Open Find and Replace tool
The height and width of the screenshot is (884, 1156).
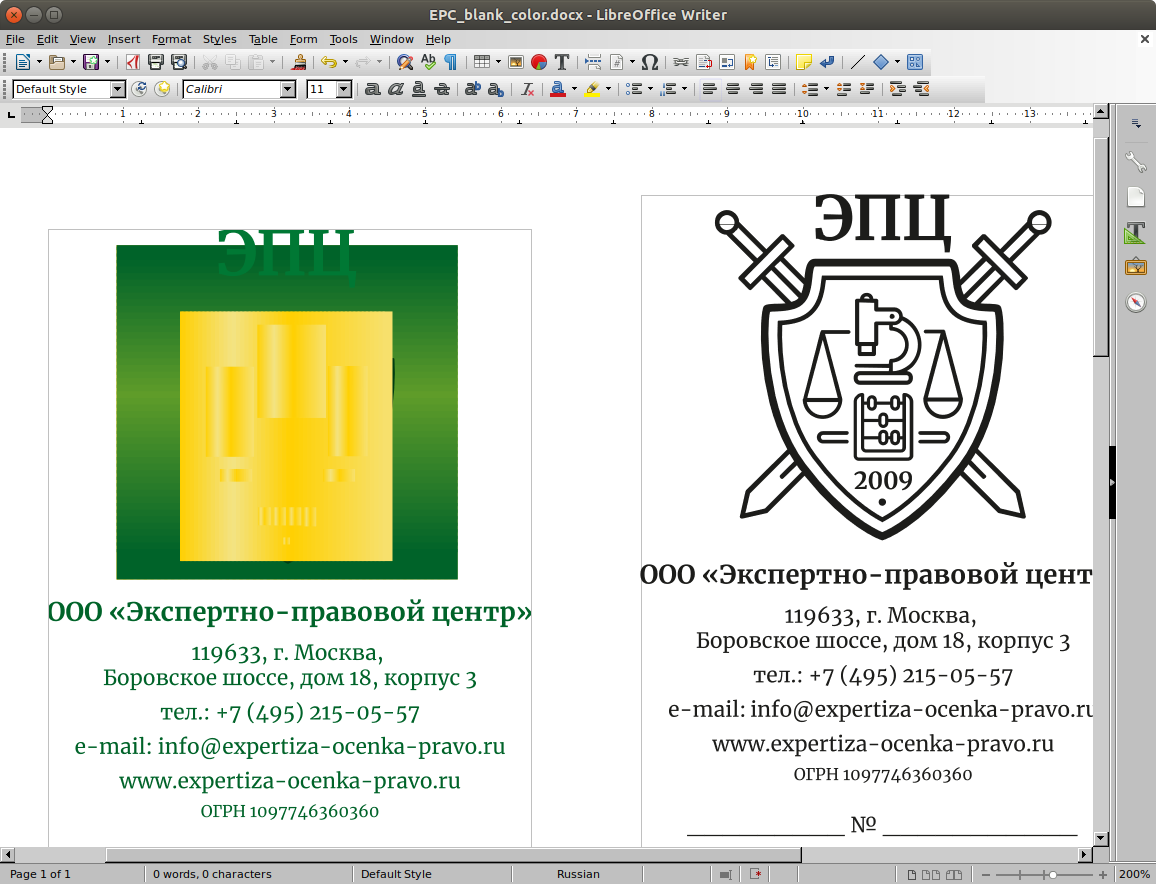405,62
